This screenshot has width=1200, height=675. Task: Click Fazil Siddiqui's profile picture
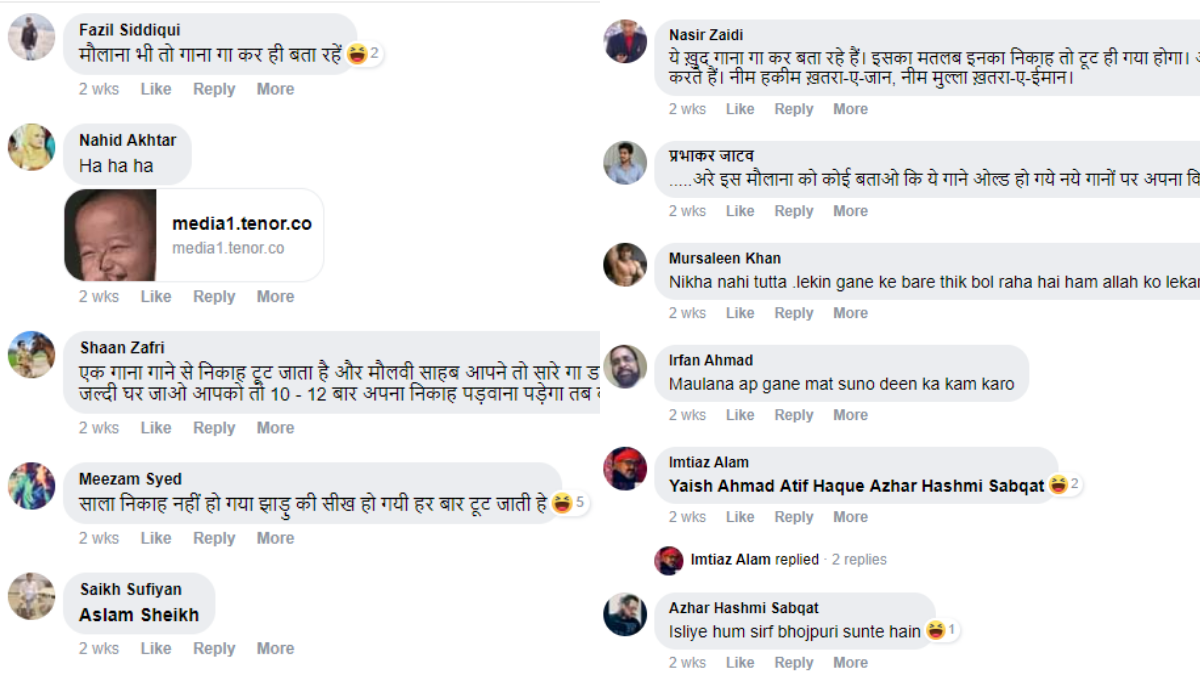click(x=31, y=37)
